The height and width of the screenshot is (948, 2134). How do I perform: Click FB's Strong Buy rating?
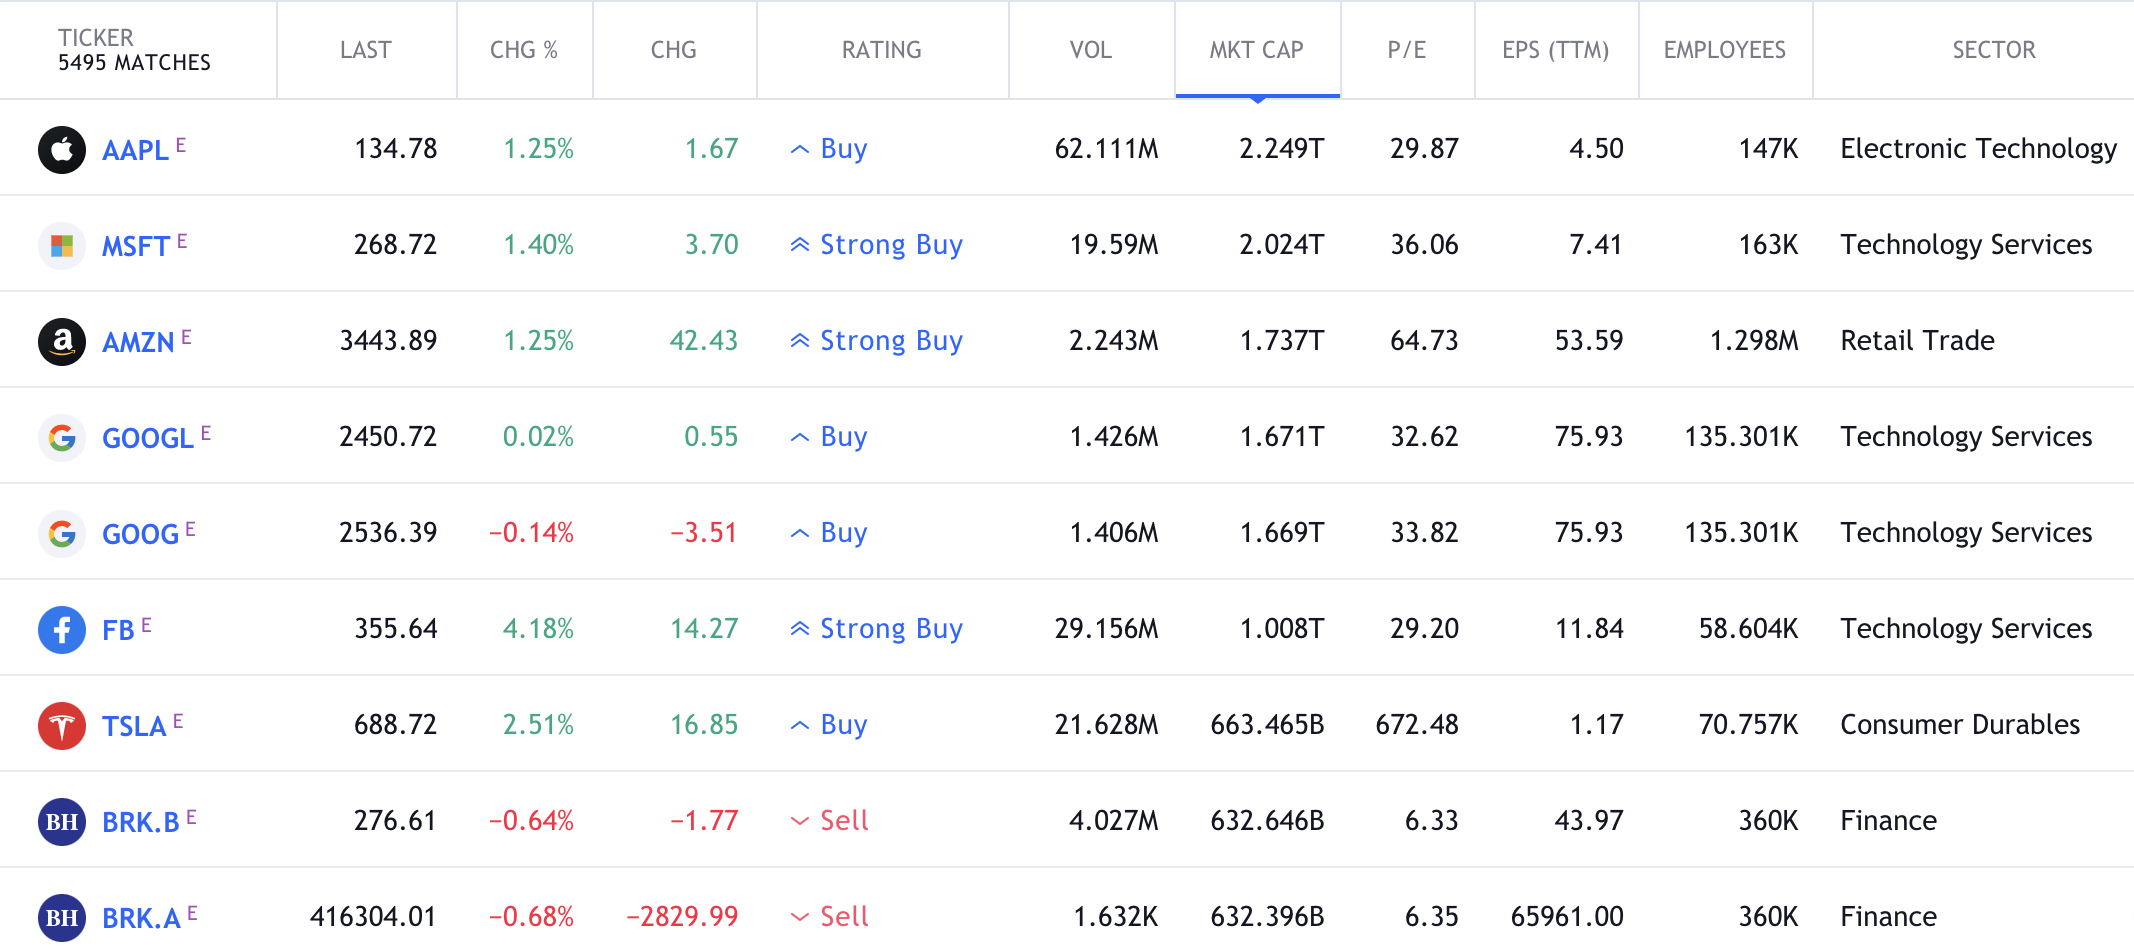click(876, 629)
